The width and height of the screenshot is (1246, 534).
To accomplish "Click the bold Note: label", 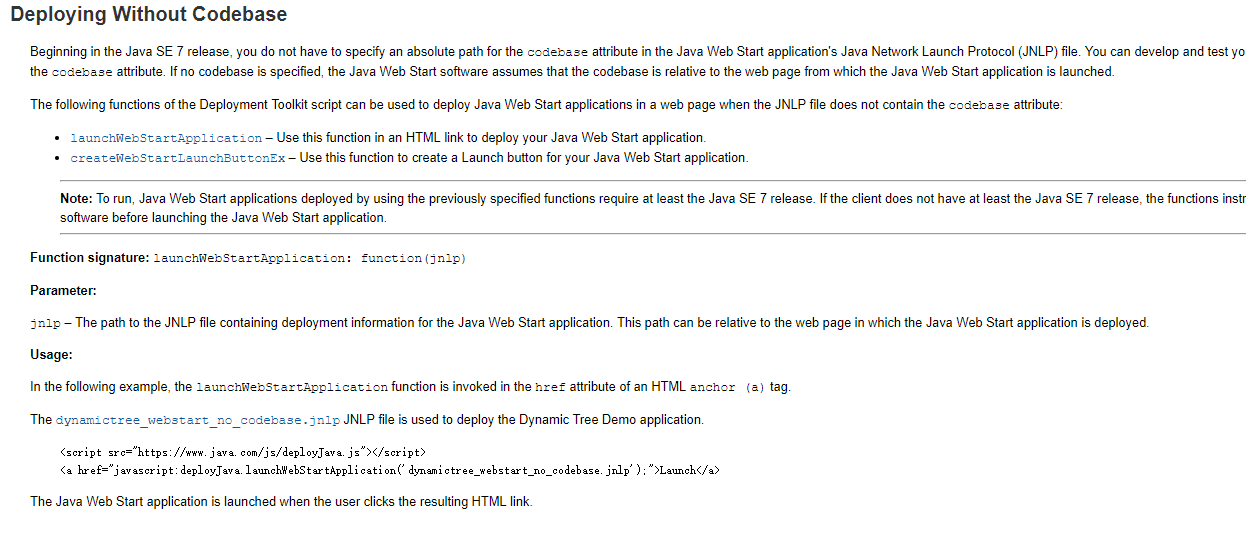I will coord(76,199).
